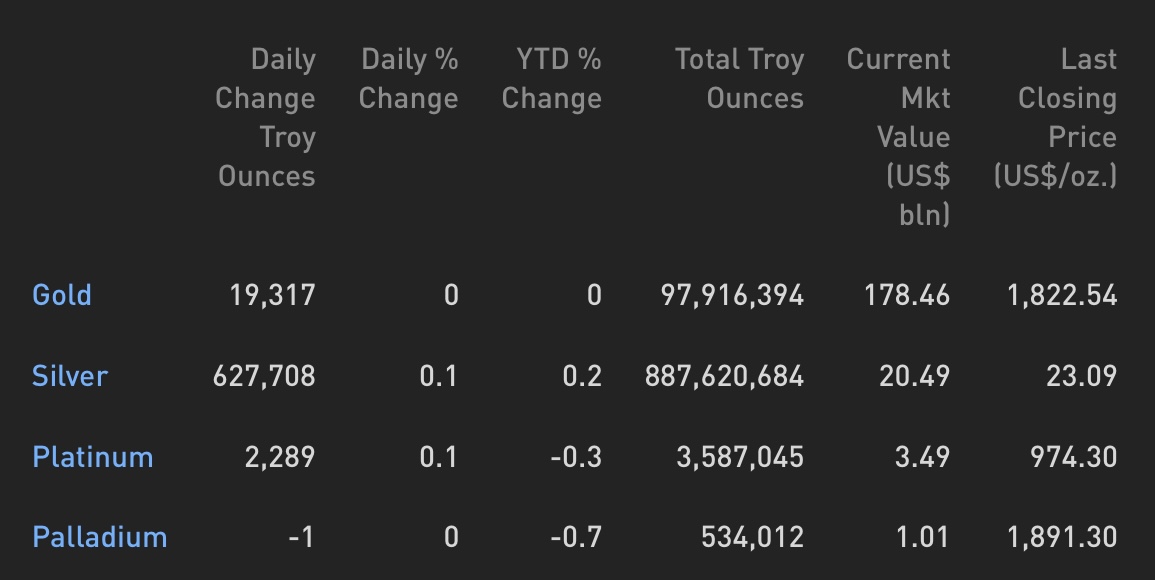Open the Palladium link
The height and width of the screenshot is (580, 1155).
point(99,537)
